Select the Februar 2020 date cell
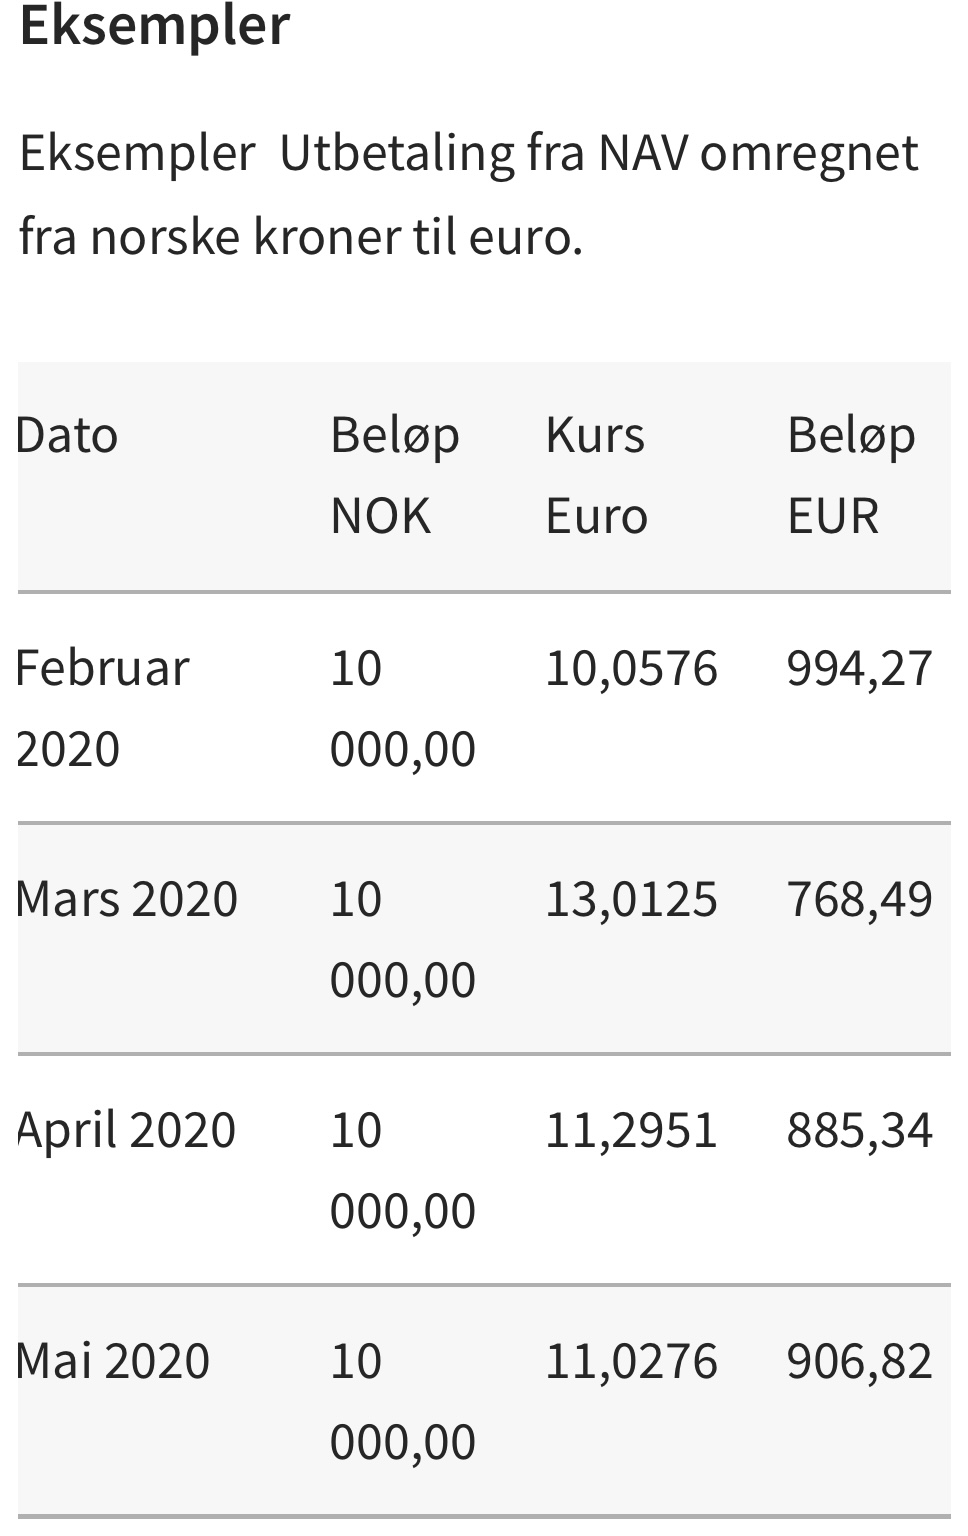 (102, 708)
